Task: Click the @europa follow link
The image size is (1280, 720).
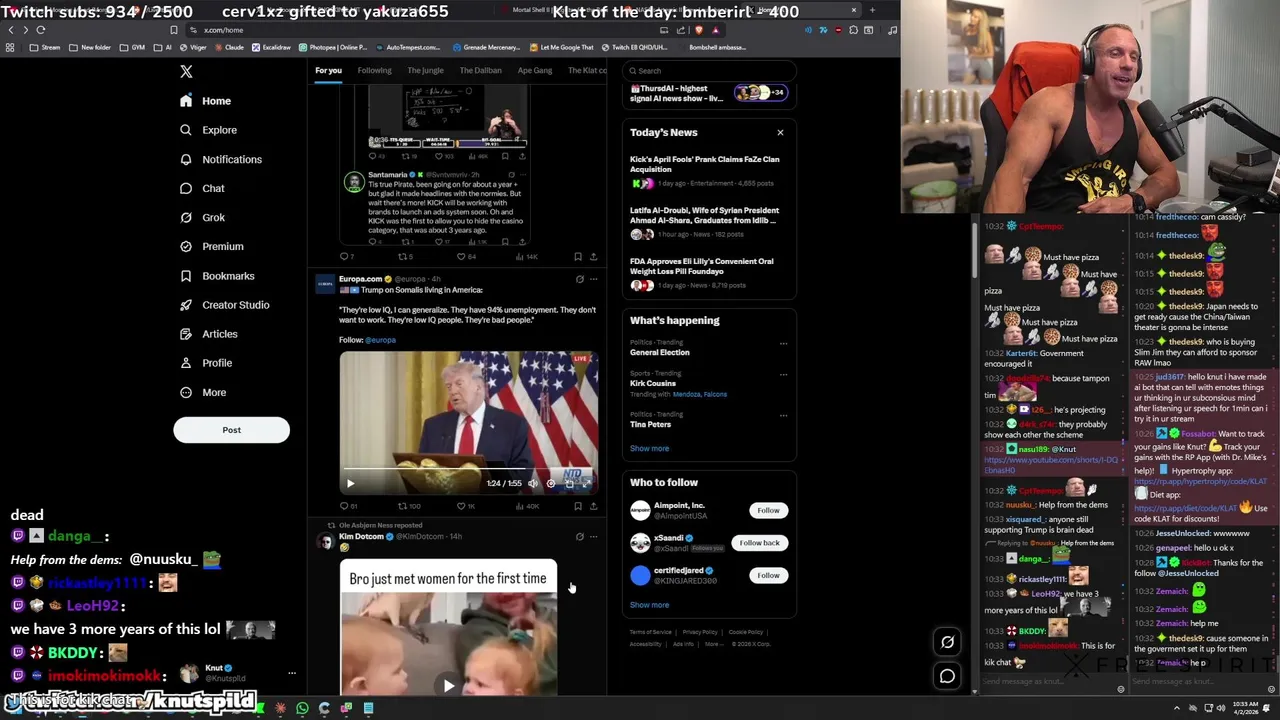Action: pyautogui.click(x=380, y=340)
